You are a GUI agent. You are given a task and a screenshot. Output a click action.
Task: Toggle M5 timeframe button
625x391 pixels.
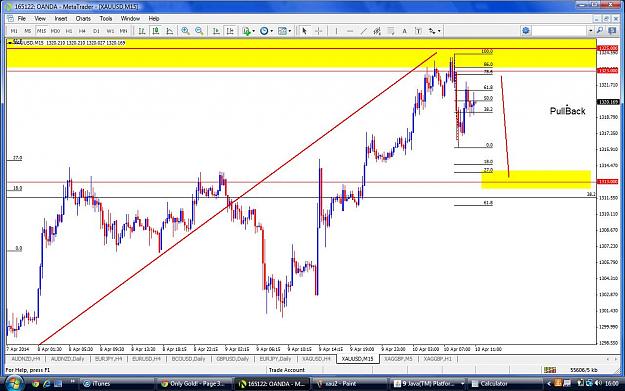[x=28, y=31]
